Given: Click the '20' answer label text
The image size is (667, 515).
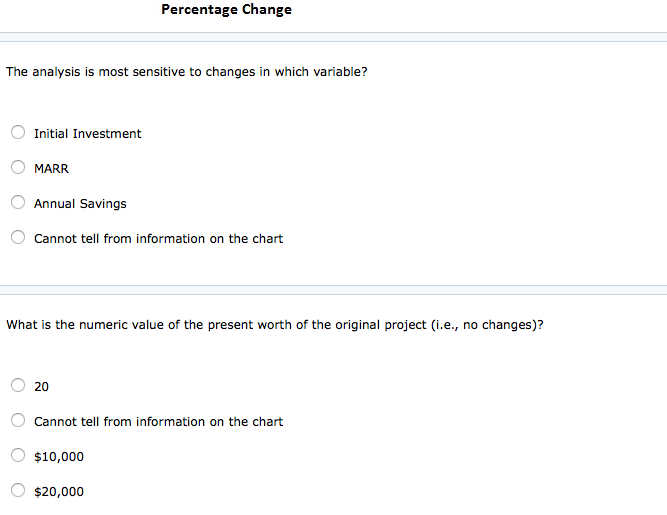Looking at the screenshot, I should pos(41,387).
